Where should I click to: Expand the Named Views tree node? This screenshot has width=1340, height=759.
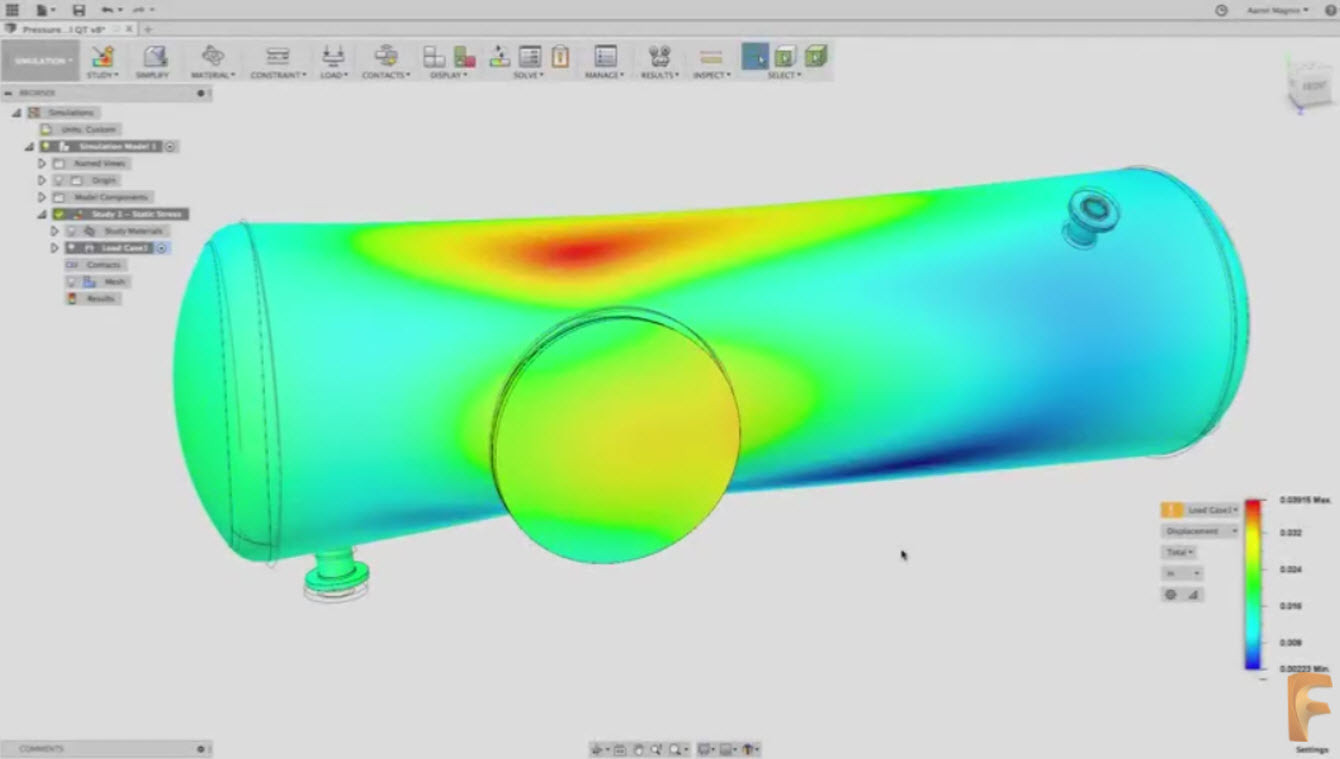40,163
